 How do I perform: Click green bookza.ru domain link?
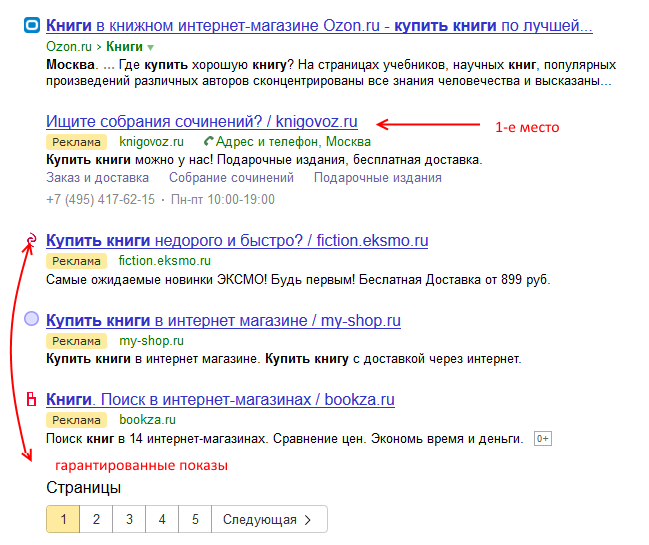click(x=147, y=420)
